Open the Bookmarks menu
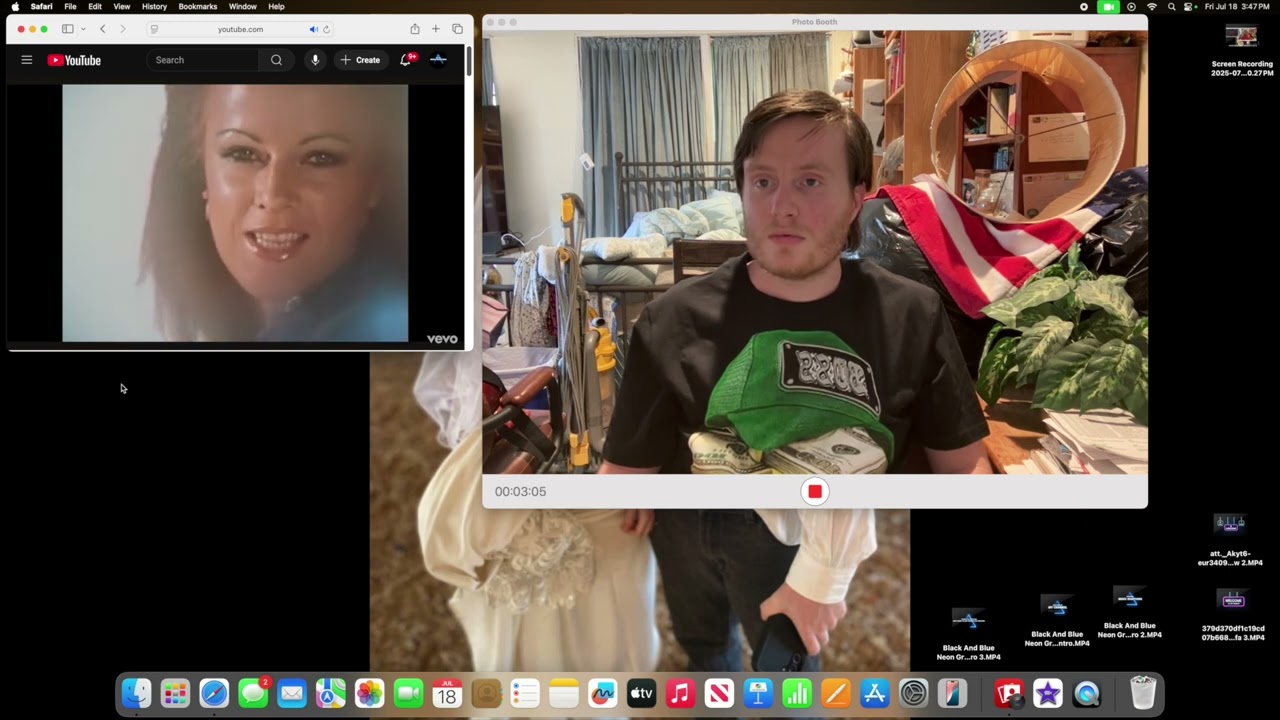The image size is (1280, 720). point(198,6)
